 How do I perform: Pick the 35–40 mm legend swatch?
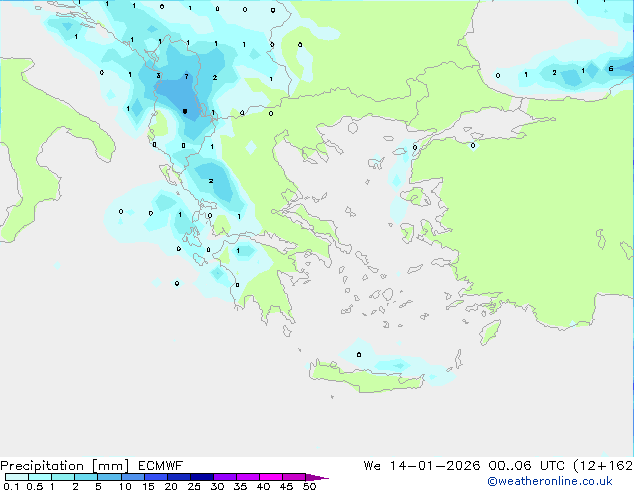(x=248, y=477)
